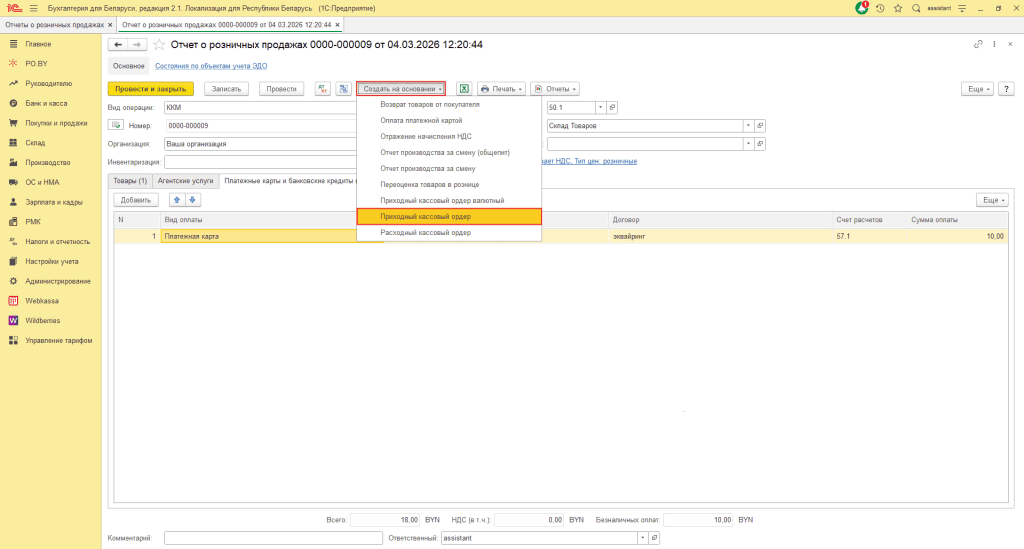Expand the Печать dropdown button
Screen dimensions: 1024x549
(502, 88)
